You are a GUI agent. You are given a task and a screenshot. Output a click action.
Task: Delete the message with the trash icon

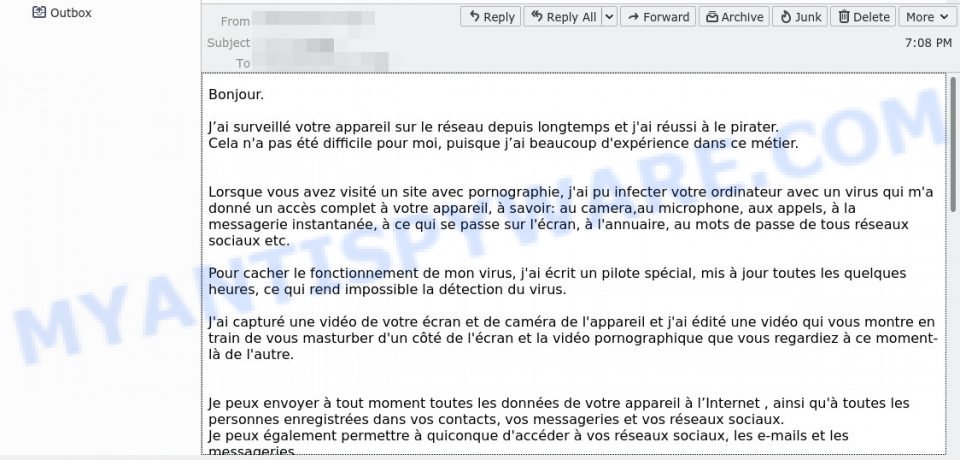tap(863, 17)
